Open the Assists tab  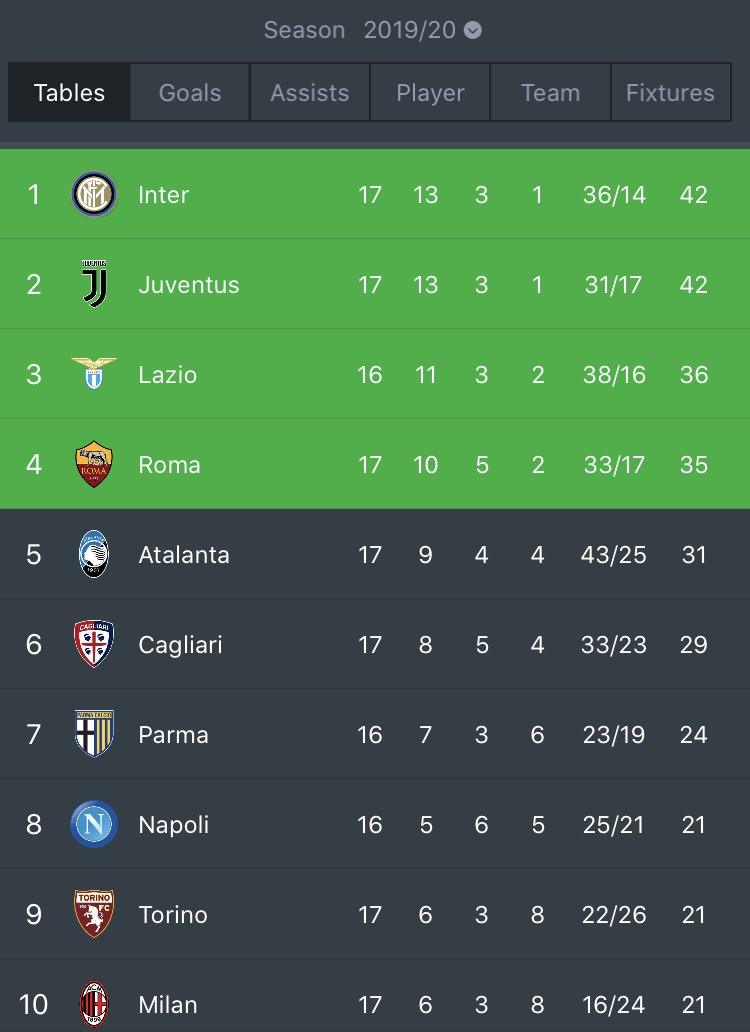click(x=310, y=92)
